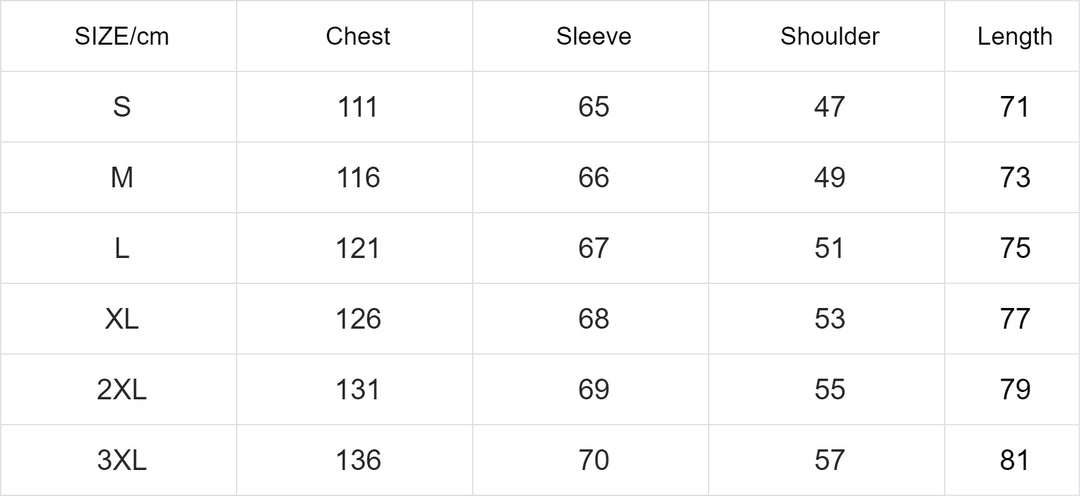Select the 2XL size row label

coord(121,390)
